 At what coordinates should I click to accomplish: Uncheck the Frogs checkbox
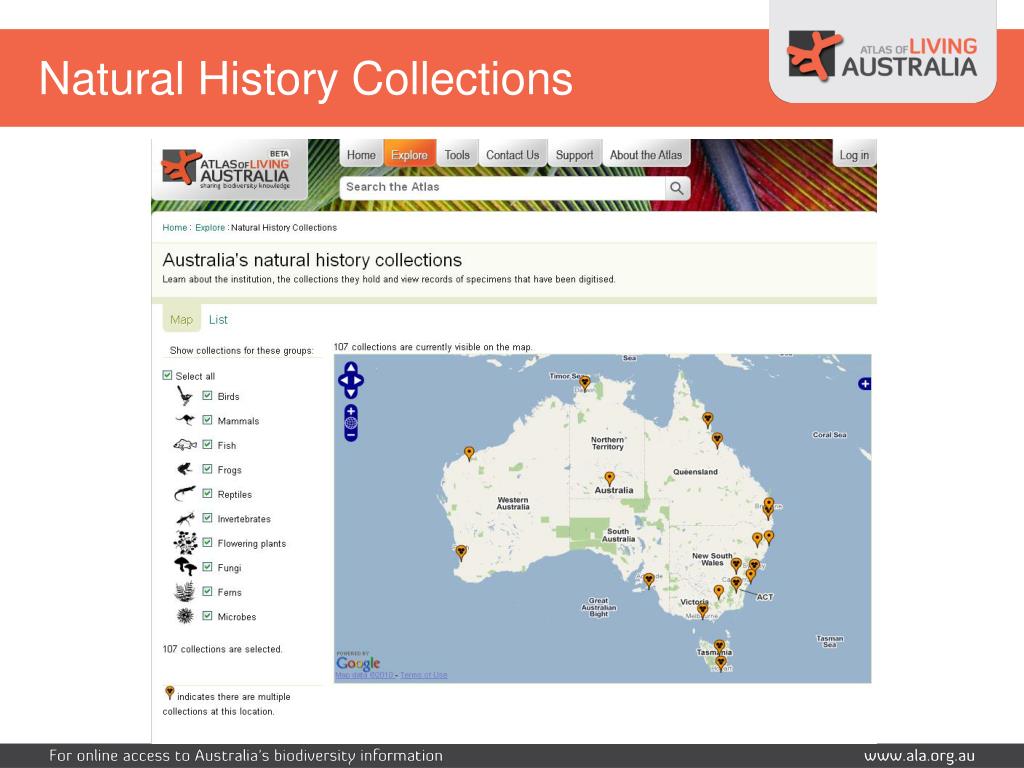(x=207, y=469)
